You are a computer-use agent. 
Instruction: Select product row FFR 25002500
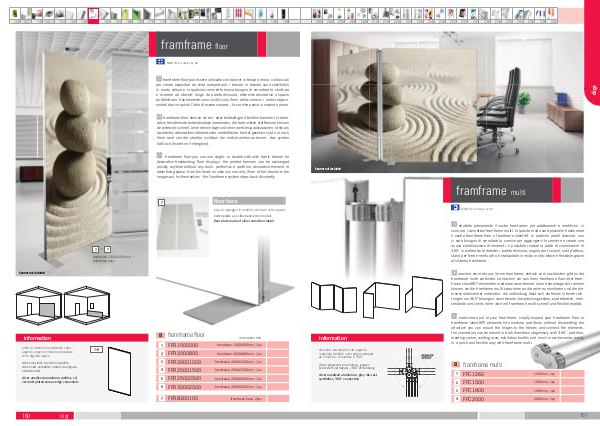click(x=223, y=378)
